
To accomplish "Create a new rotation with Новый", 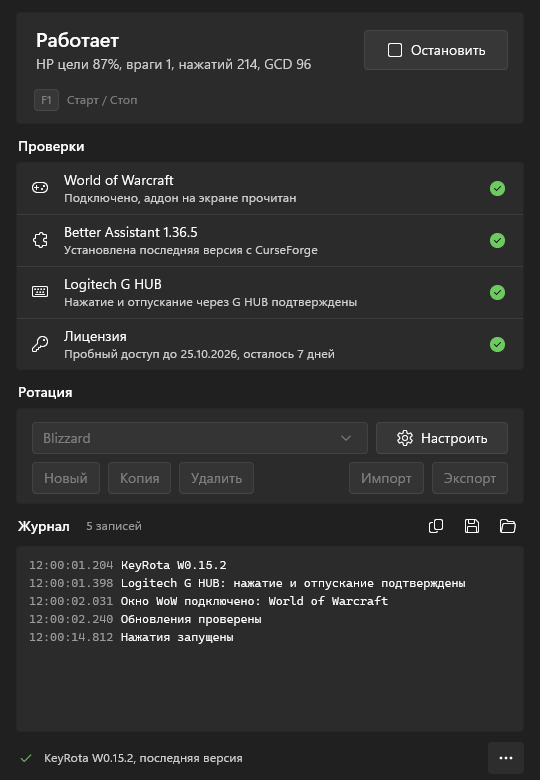I will (66, 478).
